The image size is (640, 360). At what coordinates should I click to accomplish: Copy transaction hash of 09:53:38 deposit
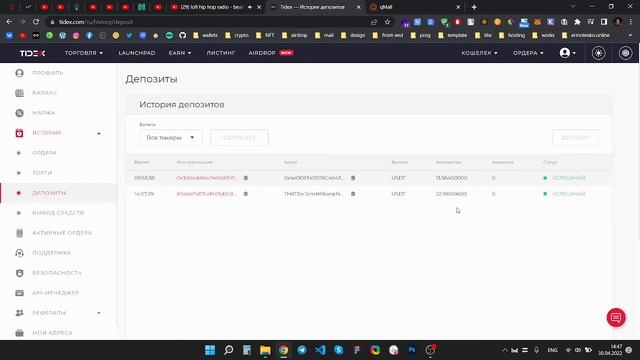[x=246, y=178]
